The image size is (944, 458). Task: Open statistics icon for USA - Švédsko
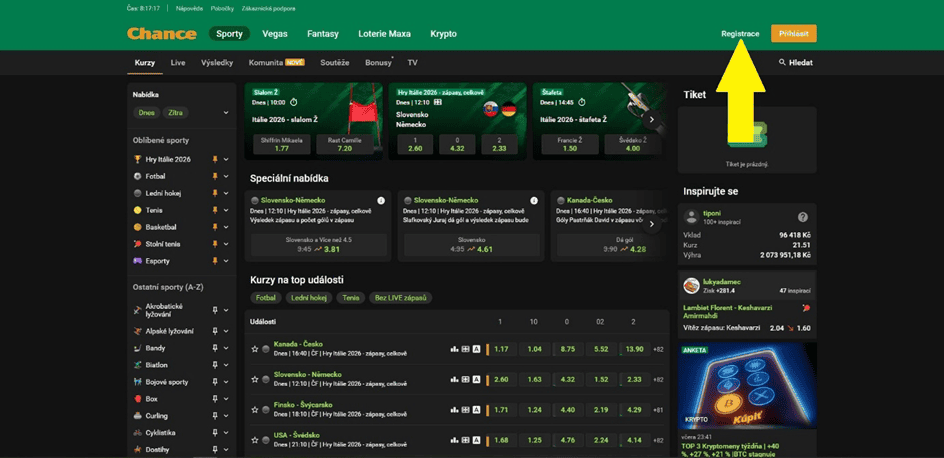455,439
